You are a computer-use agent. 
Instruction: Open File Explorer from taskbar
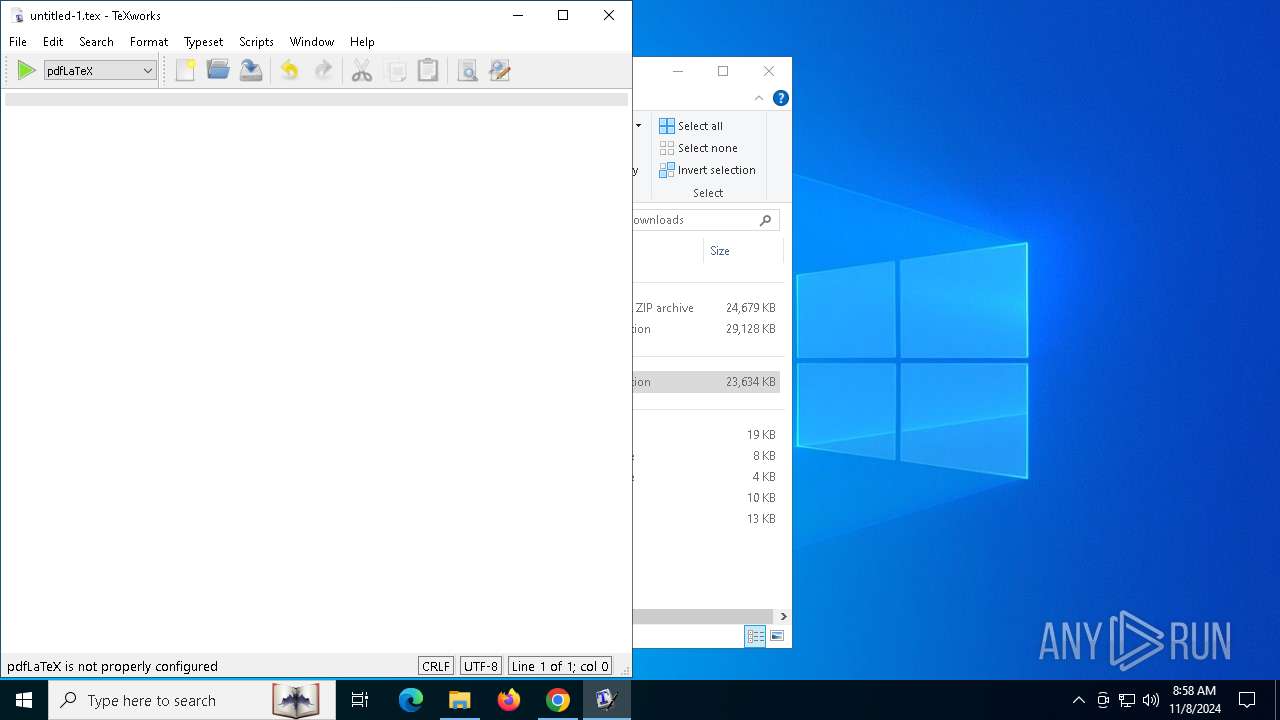(460, 700)
